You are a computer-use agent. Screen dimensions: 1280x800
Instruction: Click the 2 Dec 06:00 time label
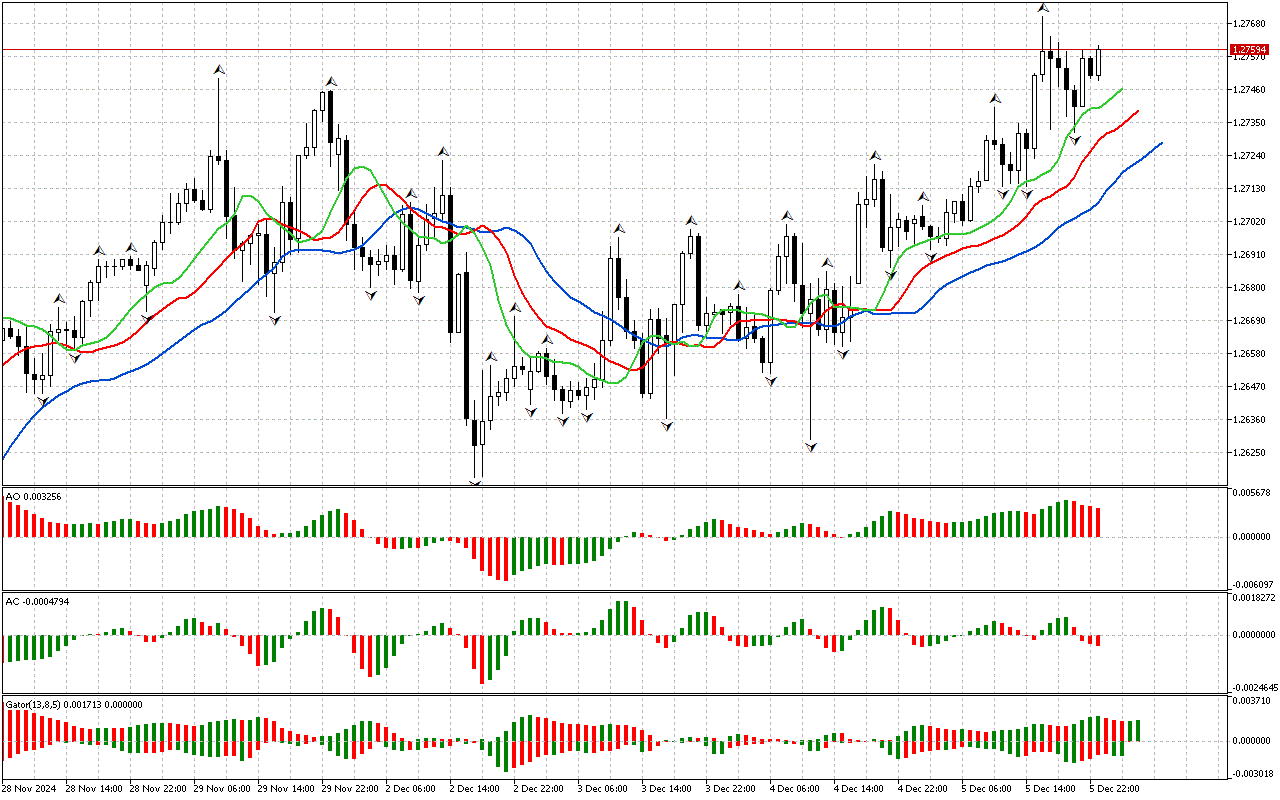411,789
